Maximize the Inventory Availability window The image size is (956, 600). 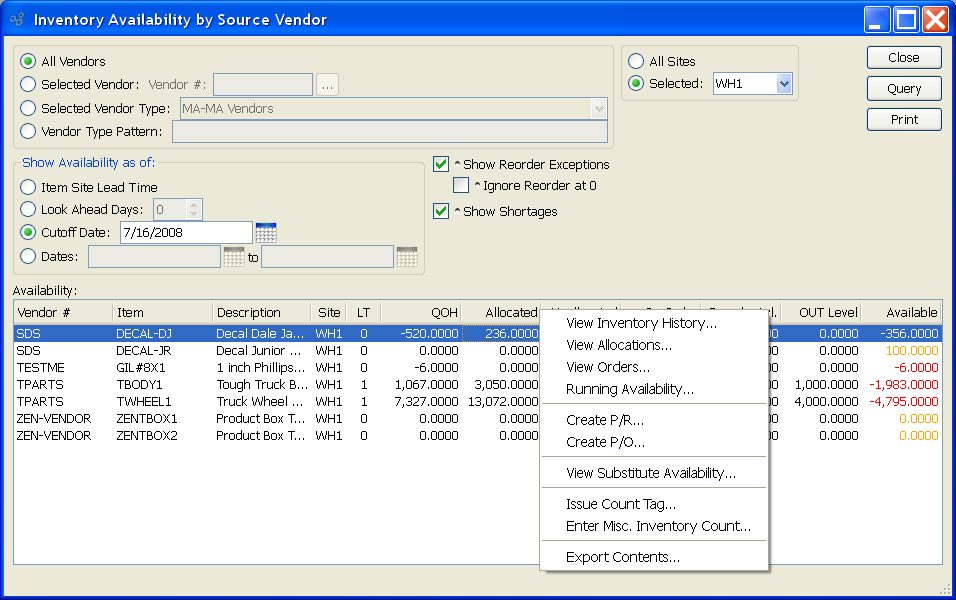click(x=906, y=19)
